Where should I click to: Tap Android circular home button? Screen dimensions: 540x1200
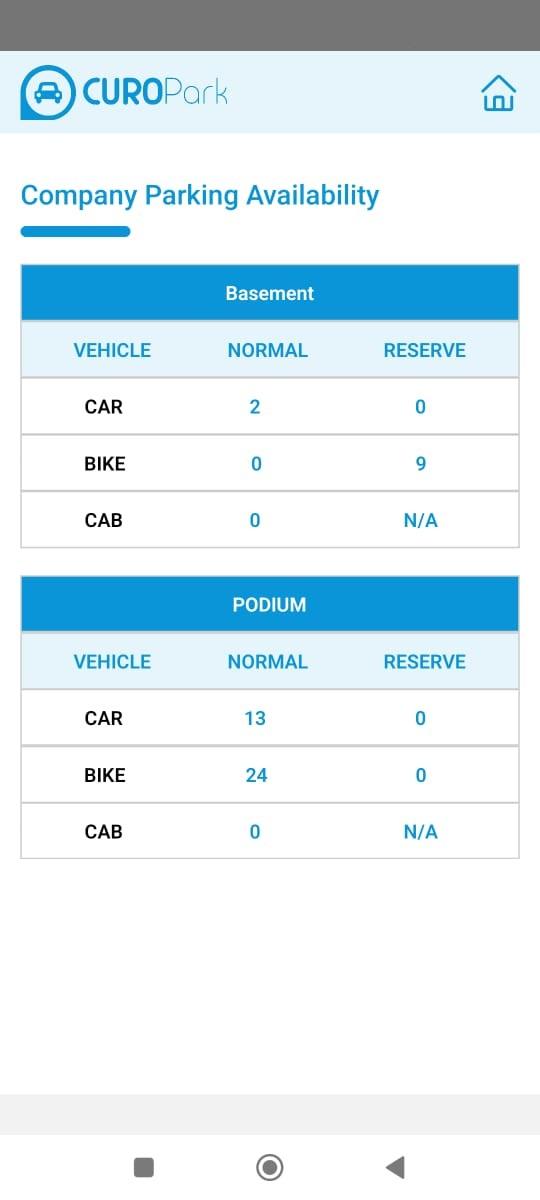pyautogui.click(x=270, y=1167)
